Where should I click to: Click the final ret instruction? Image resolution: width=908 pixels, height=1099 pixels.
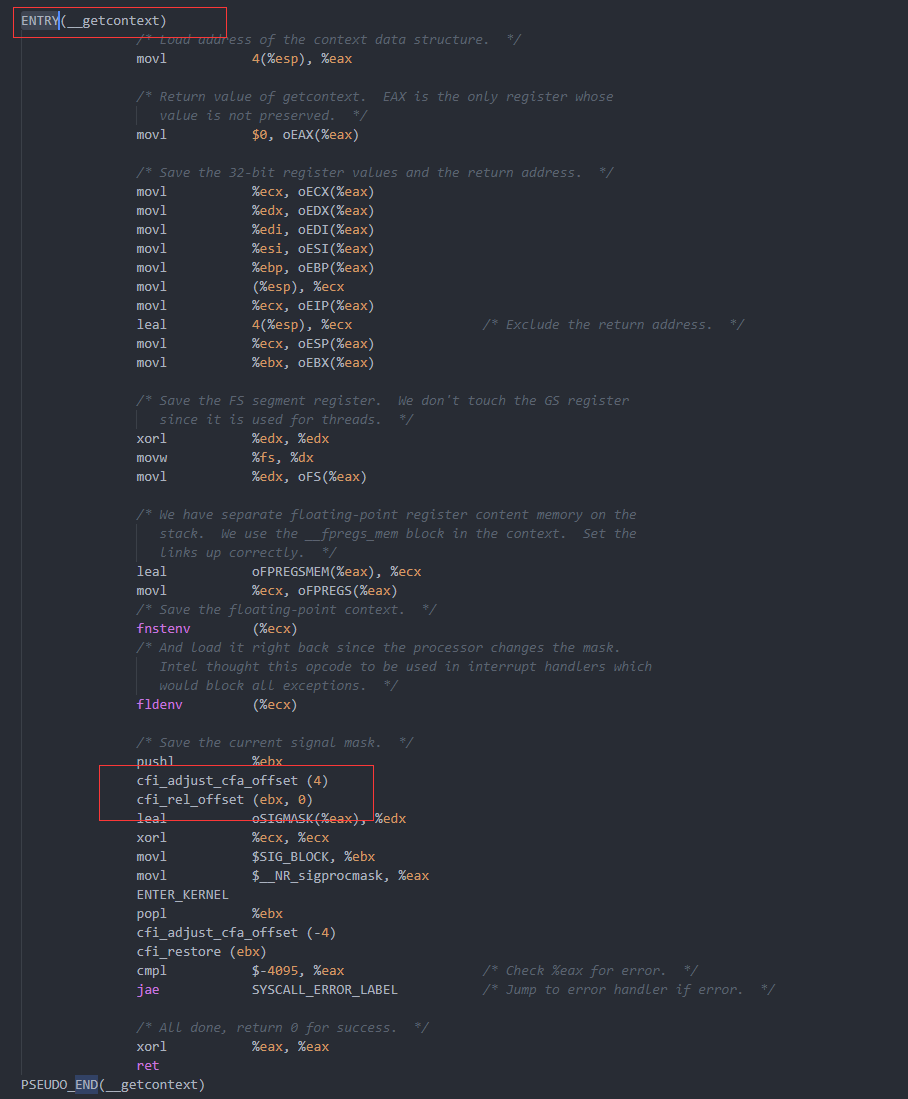coord(148,1065)
